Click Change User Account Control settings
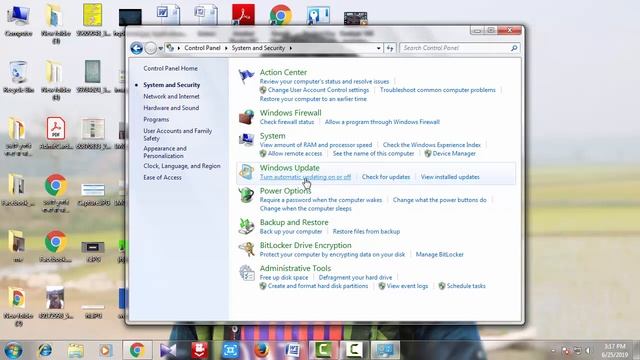This screenshot has width=640, height=360. click(x=318, y=90)
